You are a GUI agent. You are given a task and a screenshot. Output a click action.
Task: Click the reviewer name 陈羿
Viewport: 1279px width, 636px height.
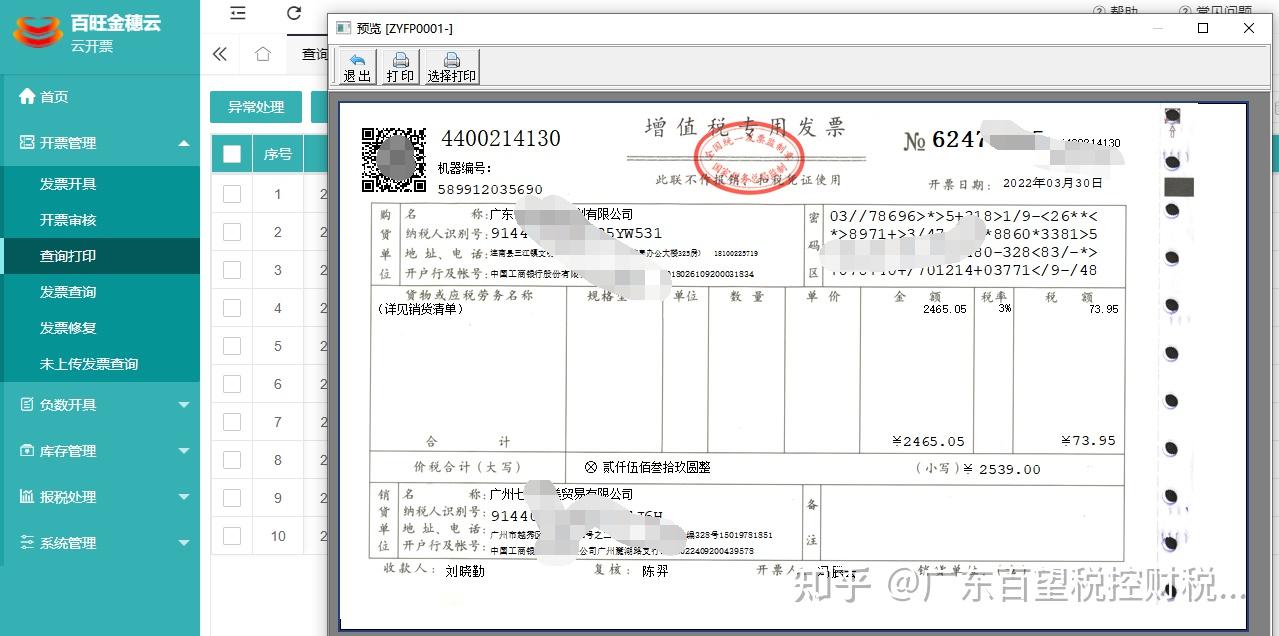tap(655, 571)
